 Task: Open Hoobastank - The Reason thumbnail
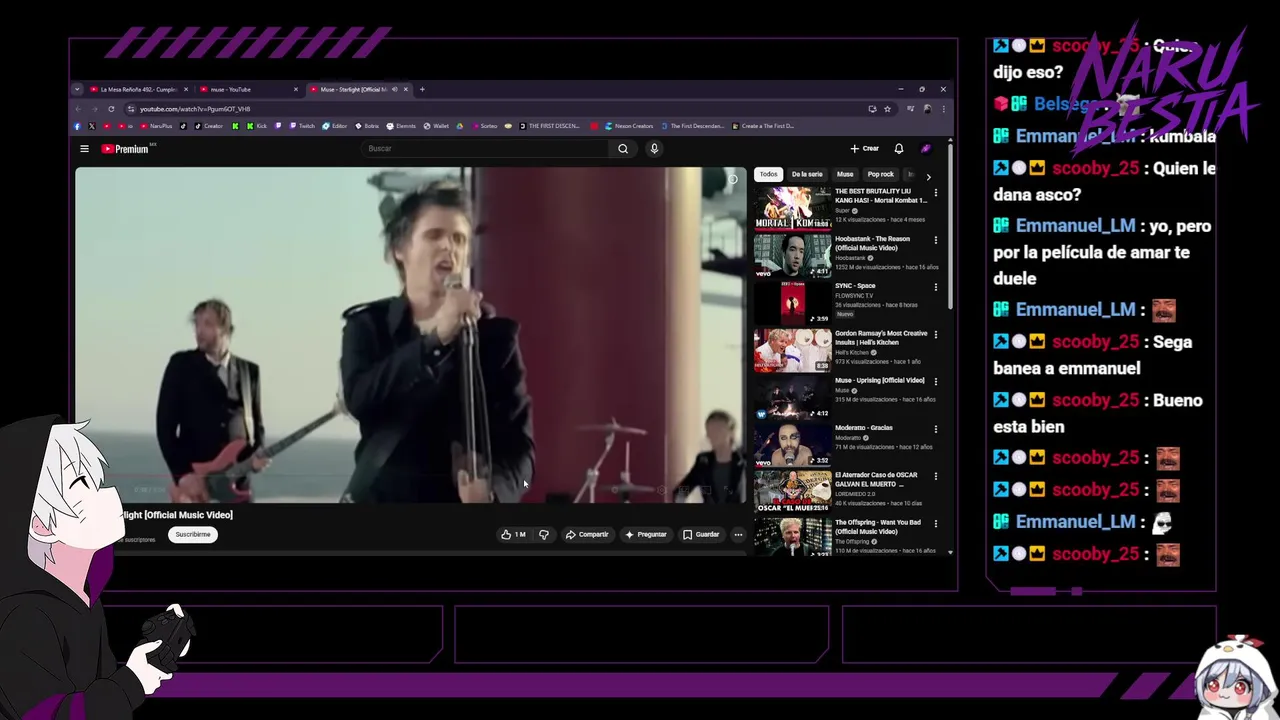click(x=792, y=256)
